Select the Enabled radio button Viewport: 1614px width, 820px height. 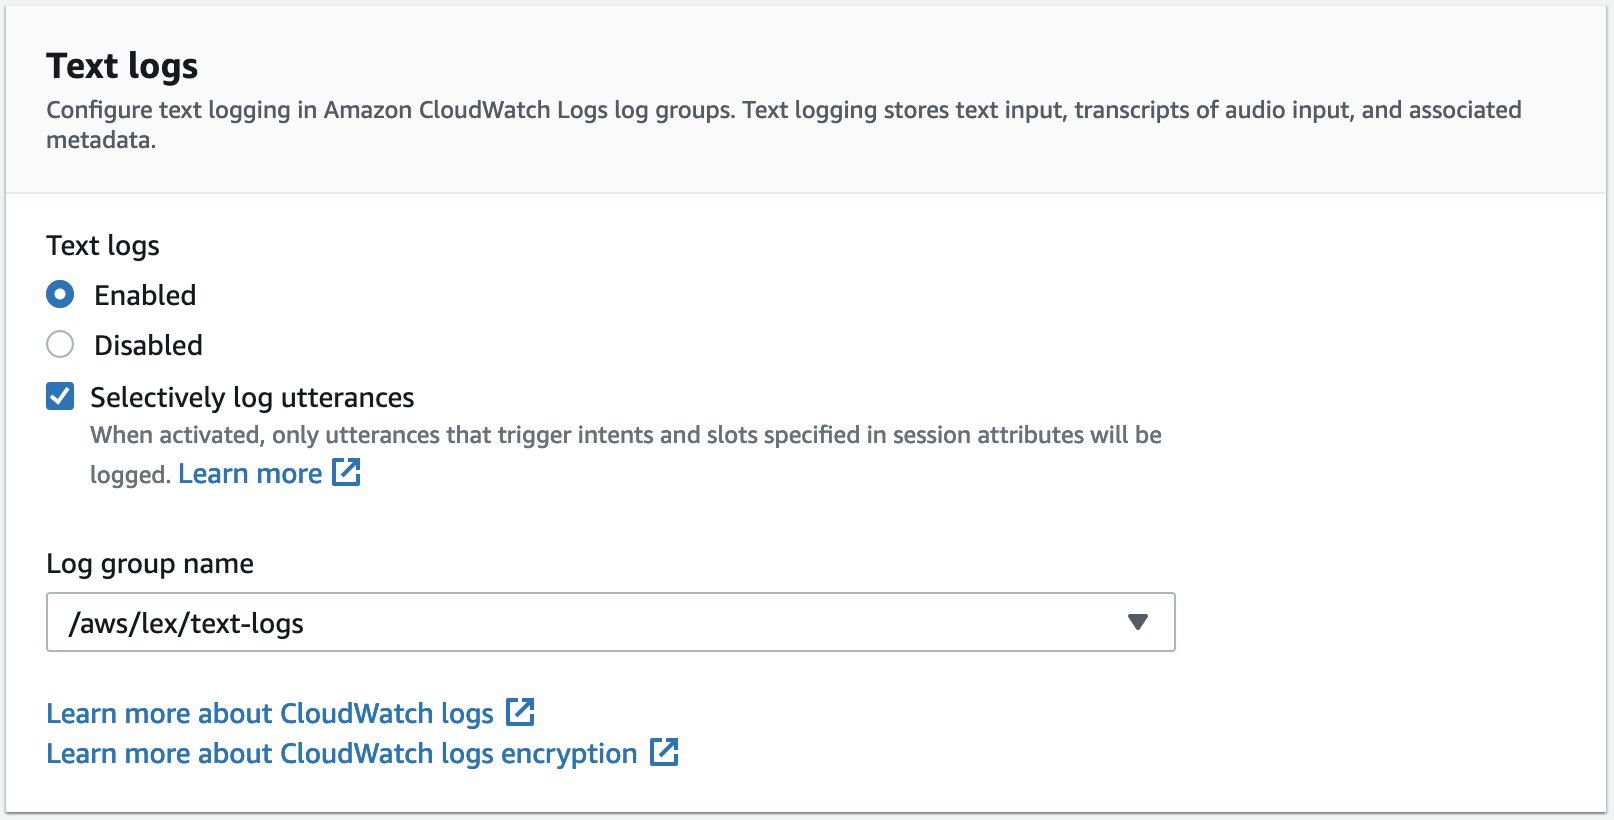[60, 295]
